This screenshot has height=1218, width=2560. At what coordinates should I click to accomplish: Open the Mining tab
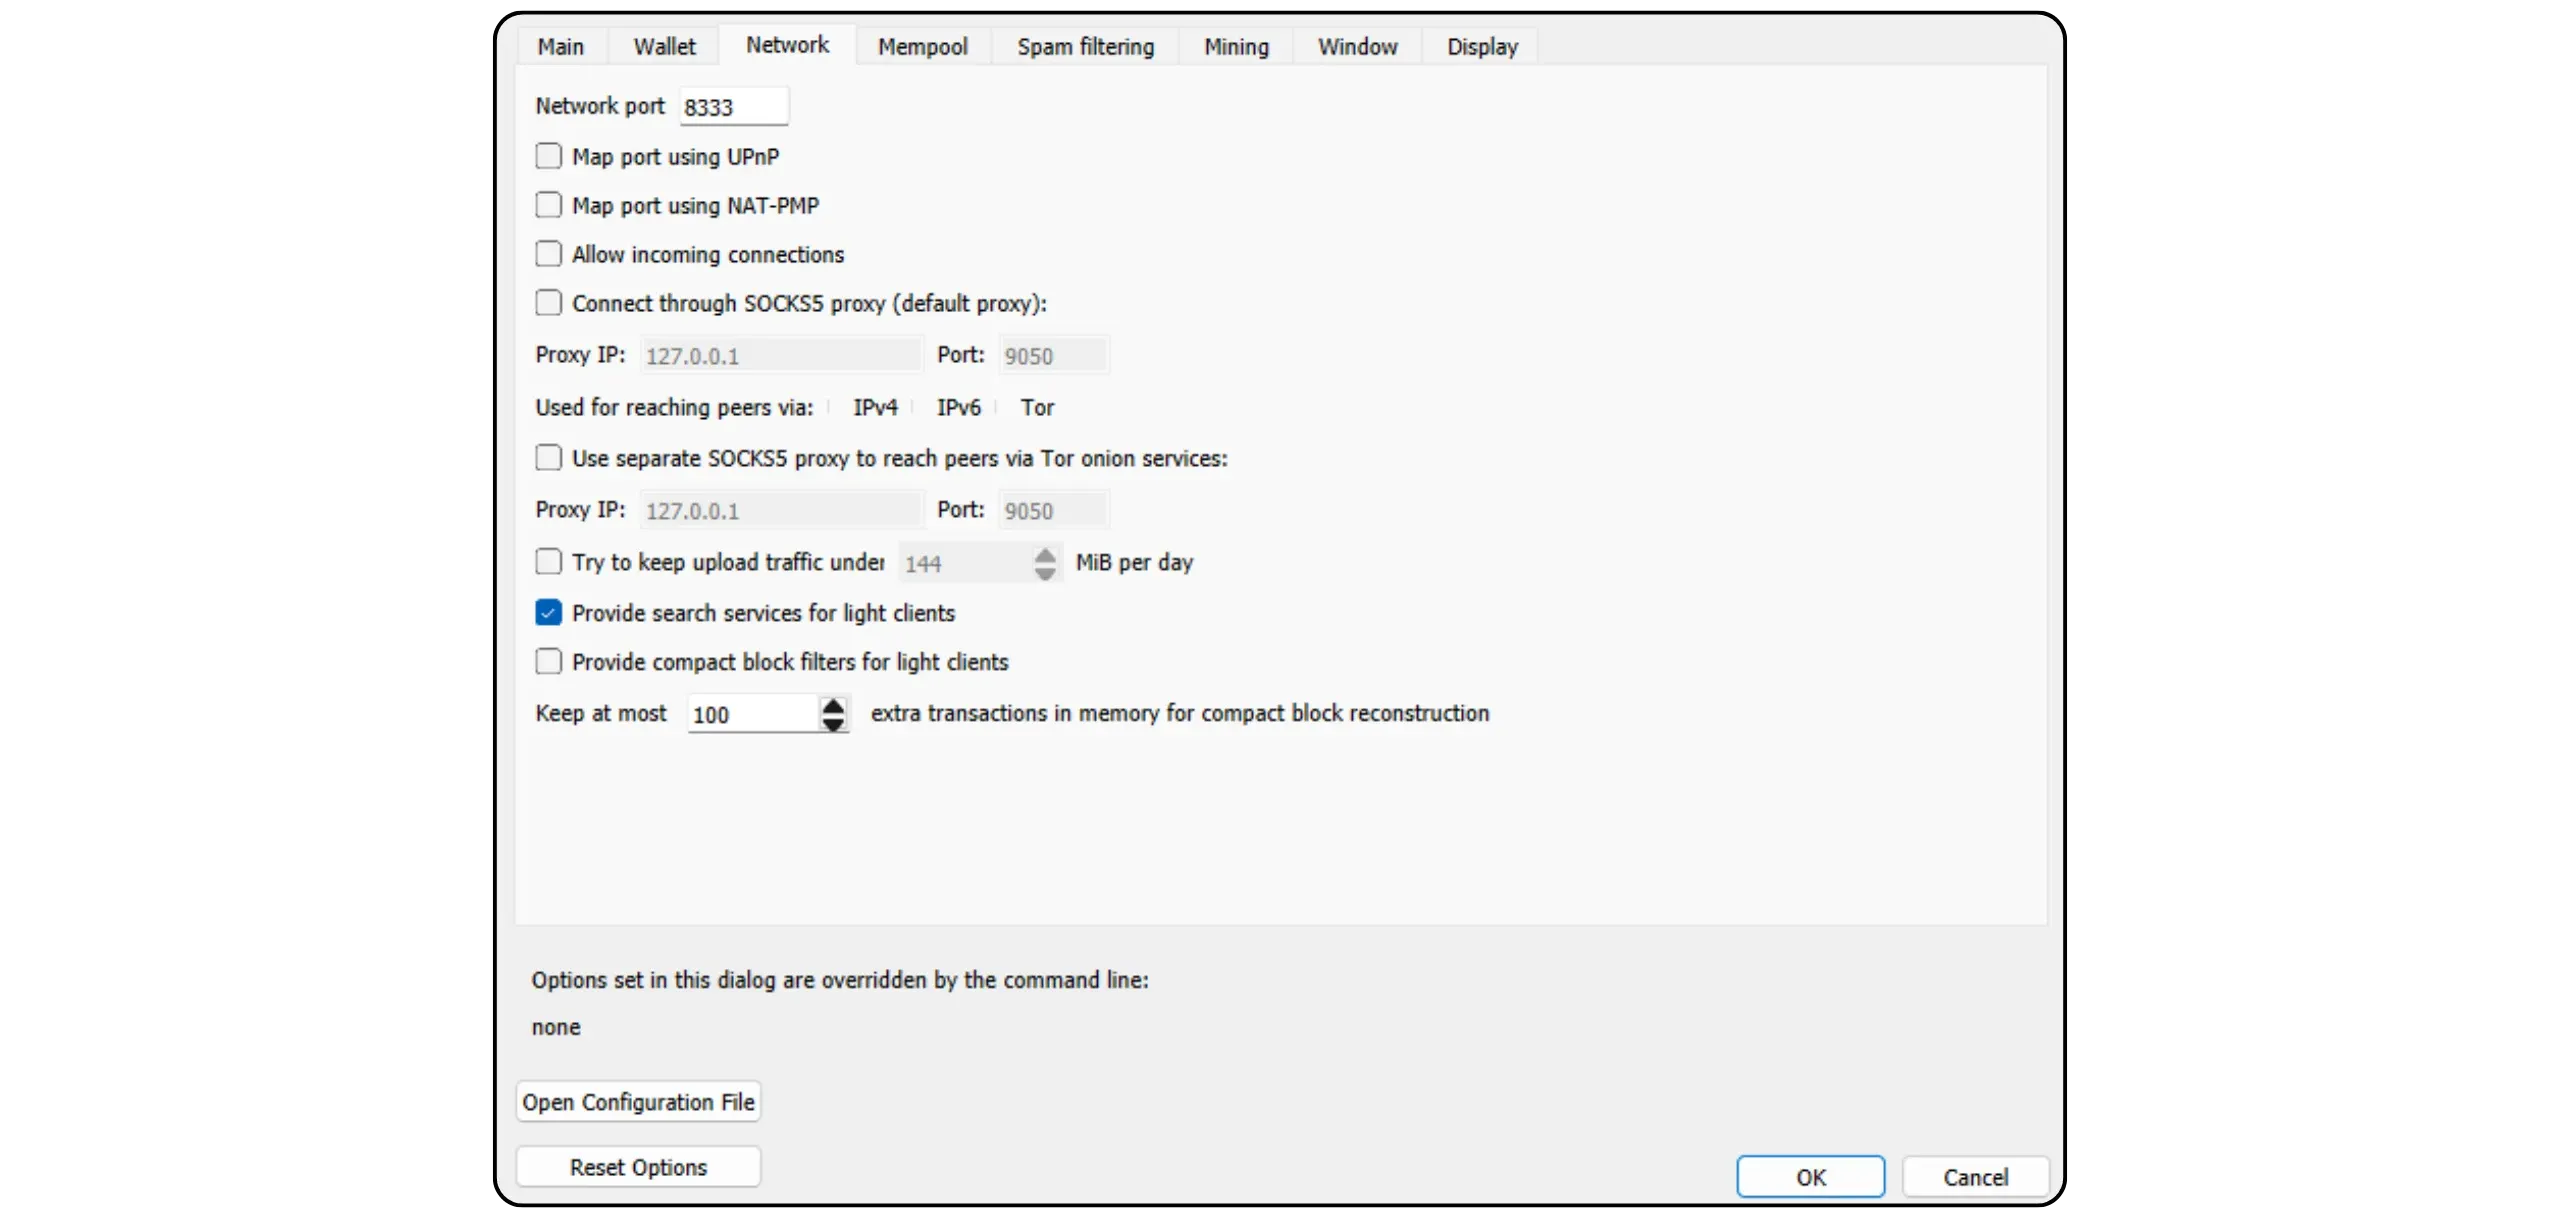[1236, 47]
